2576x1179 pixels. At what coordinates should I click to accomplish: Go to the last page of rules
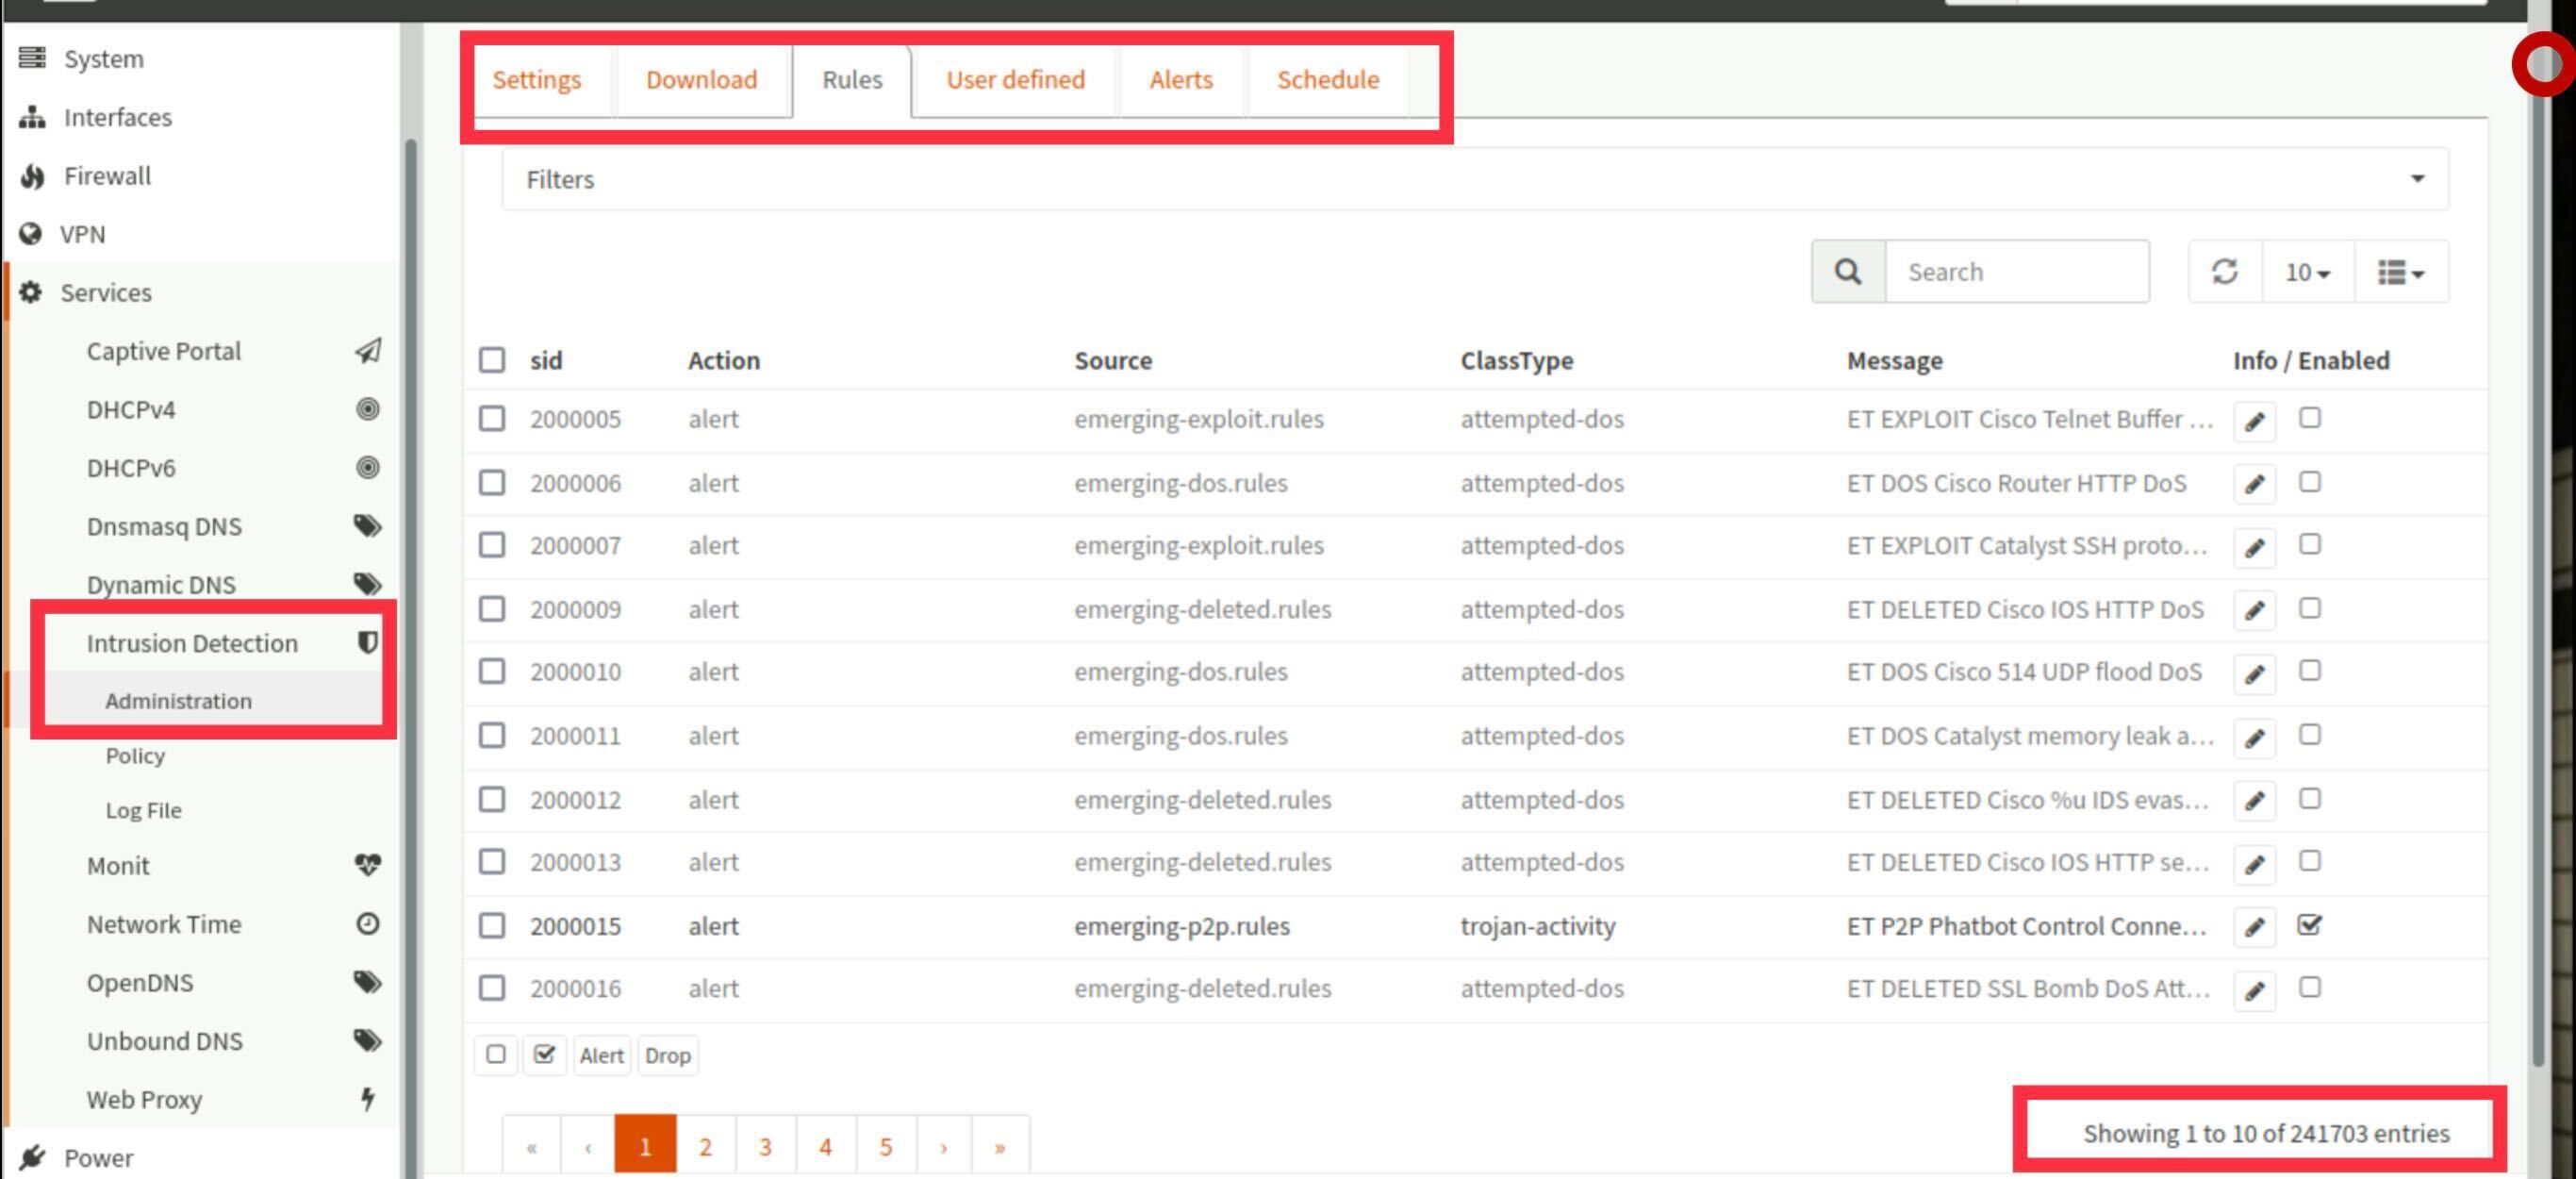[999, 1146]
